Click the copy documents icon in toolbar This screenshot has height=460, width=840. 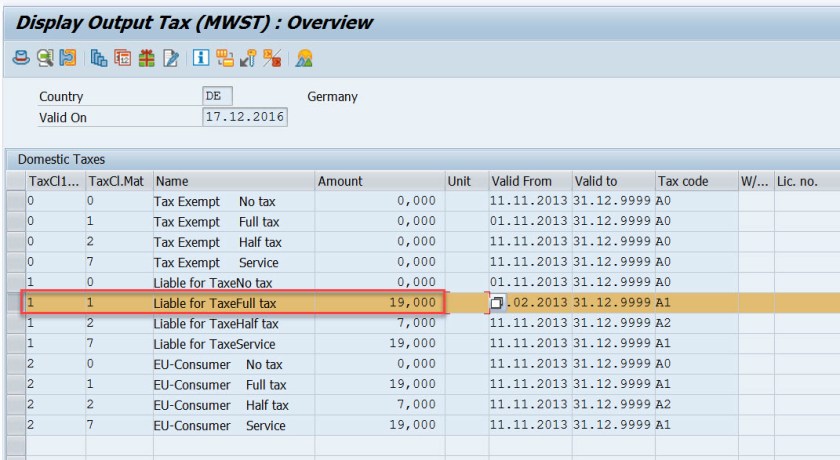[99, 59]
